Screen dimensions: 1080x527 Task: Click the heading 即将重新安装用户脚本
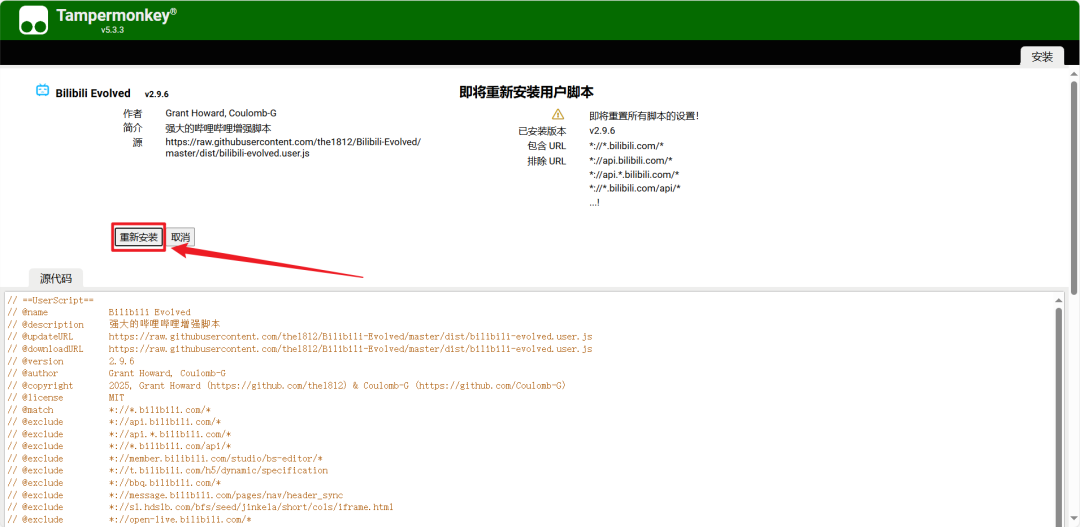click(x=526, y=92)
